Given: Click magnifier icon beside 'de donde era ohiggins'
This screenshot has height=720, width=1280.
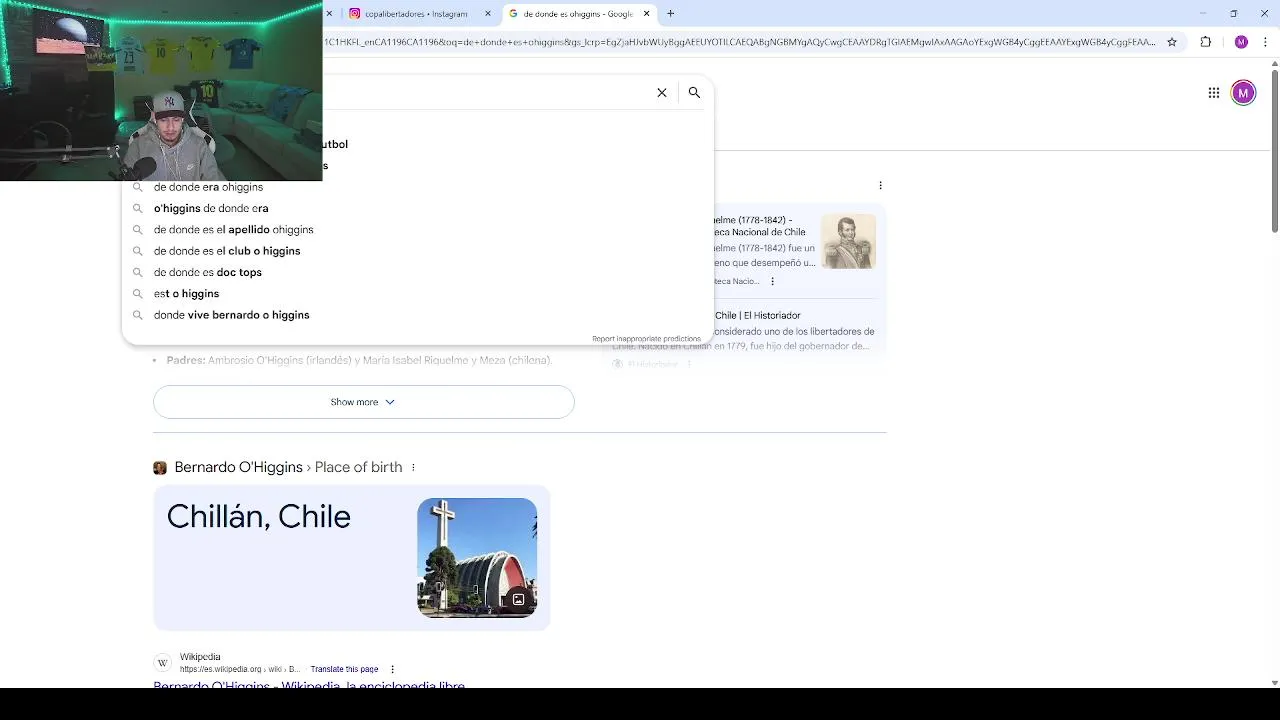Looking at the screenshot, I should [x=138, y=188].
